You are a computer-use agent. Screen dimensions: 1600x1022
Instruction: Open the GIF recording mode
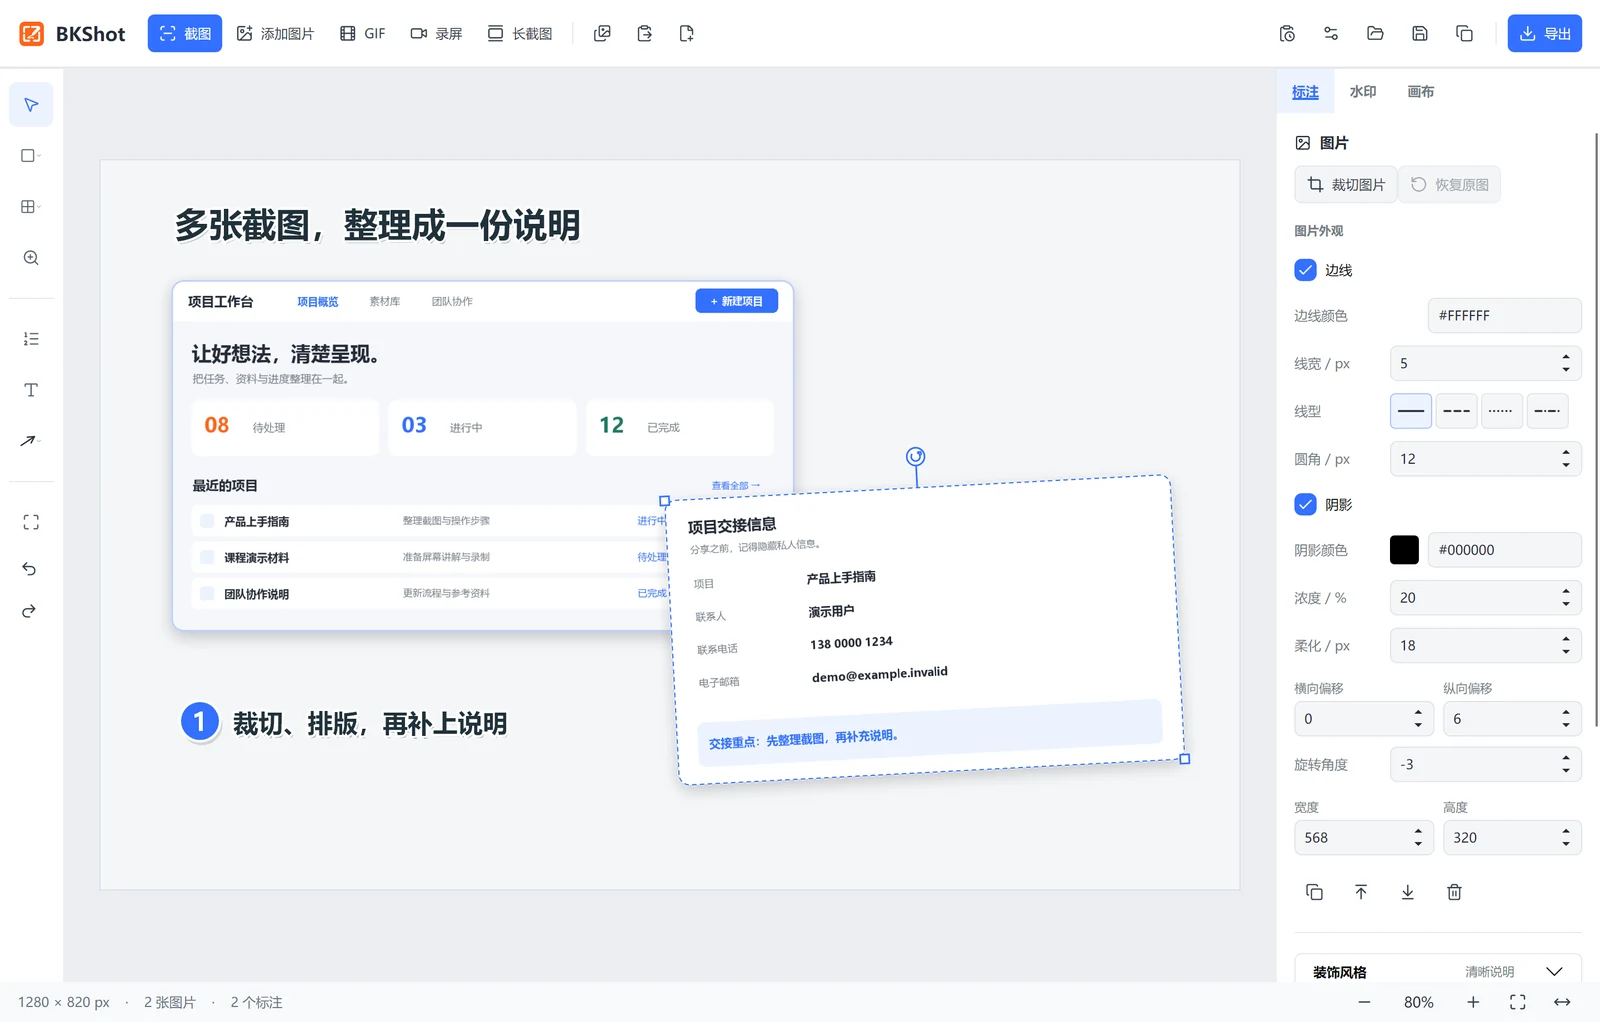point(363,34)
